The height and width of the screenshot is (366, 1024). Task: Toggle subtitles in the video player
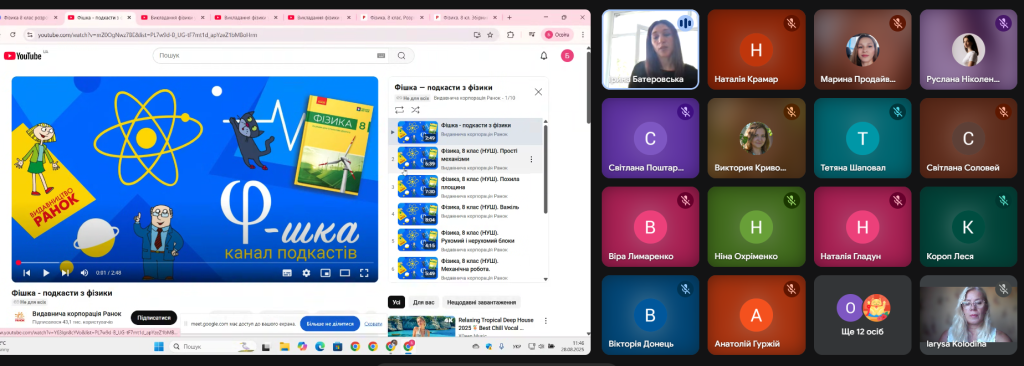(287, 273)
